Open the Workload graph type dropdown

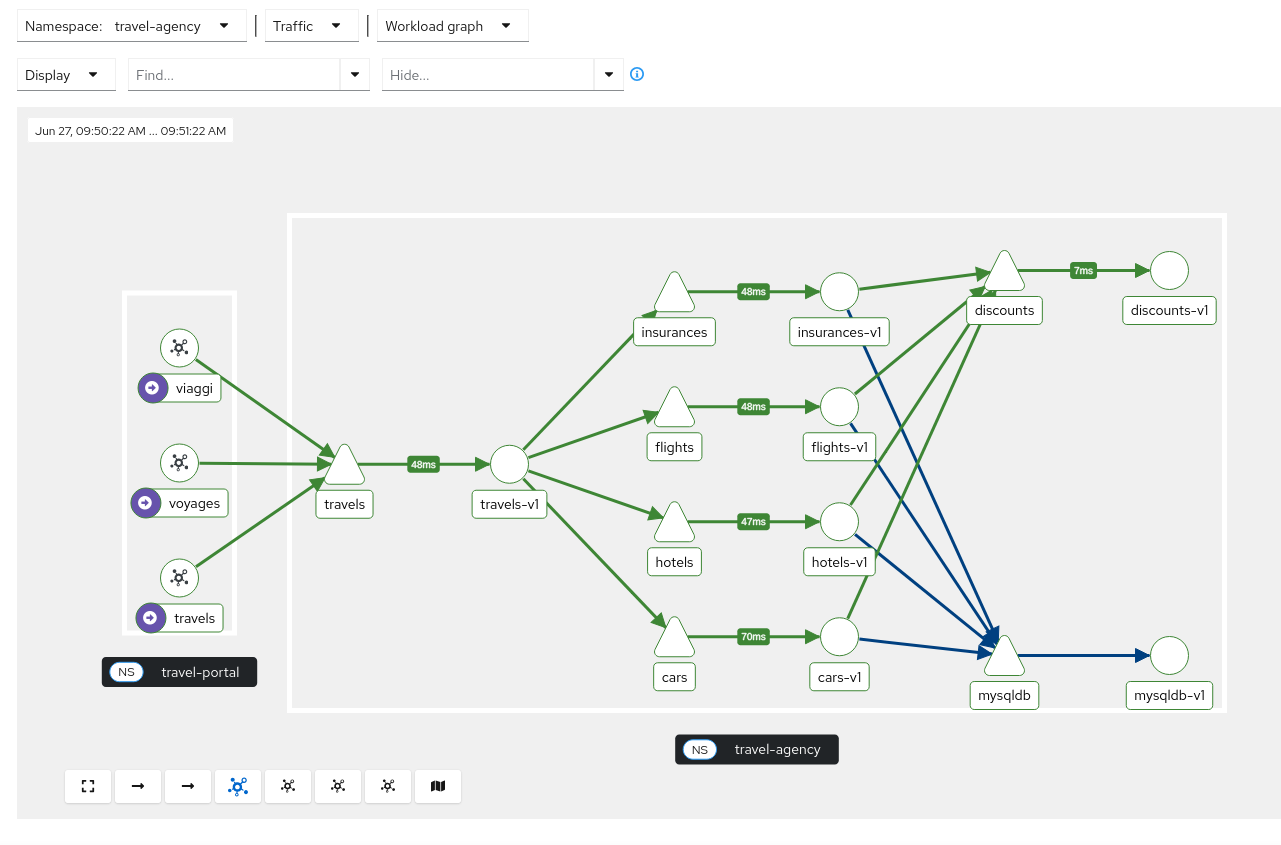[508, 26]
